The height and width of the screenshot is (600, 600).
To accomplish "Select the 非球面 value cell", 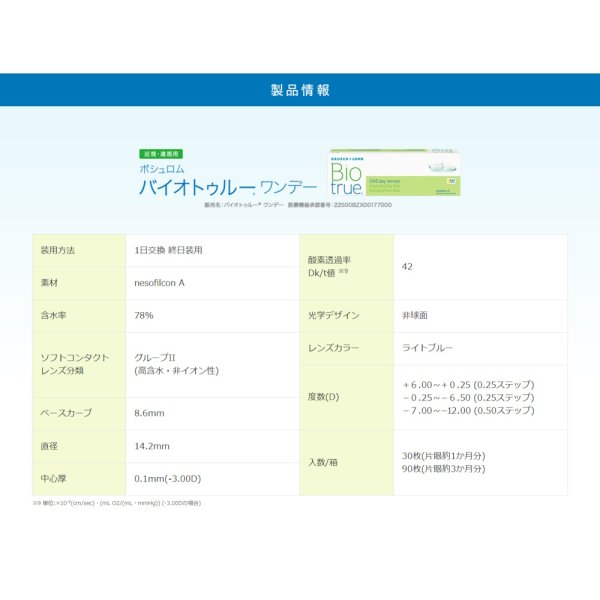I will coord(481,316).
